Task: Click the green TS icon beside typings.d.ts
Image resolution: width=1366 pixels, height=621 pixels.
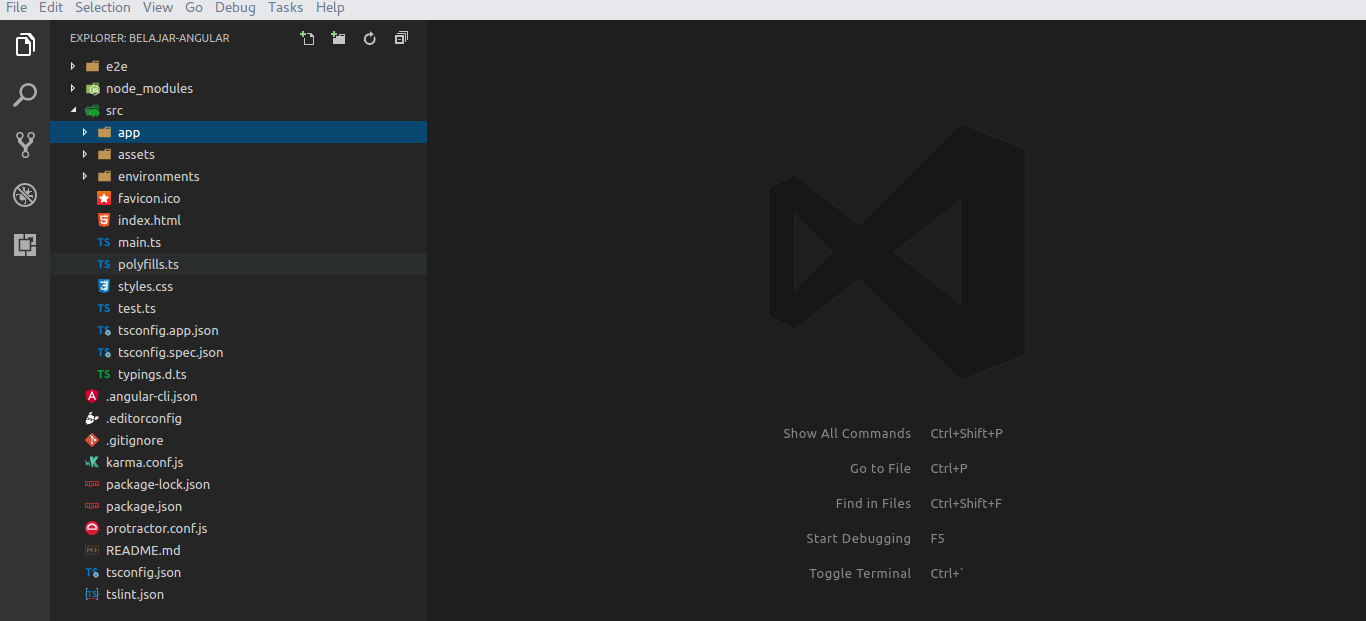Action: [x=104, y=374]
